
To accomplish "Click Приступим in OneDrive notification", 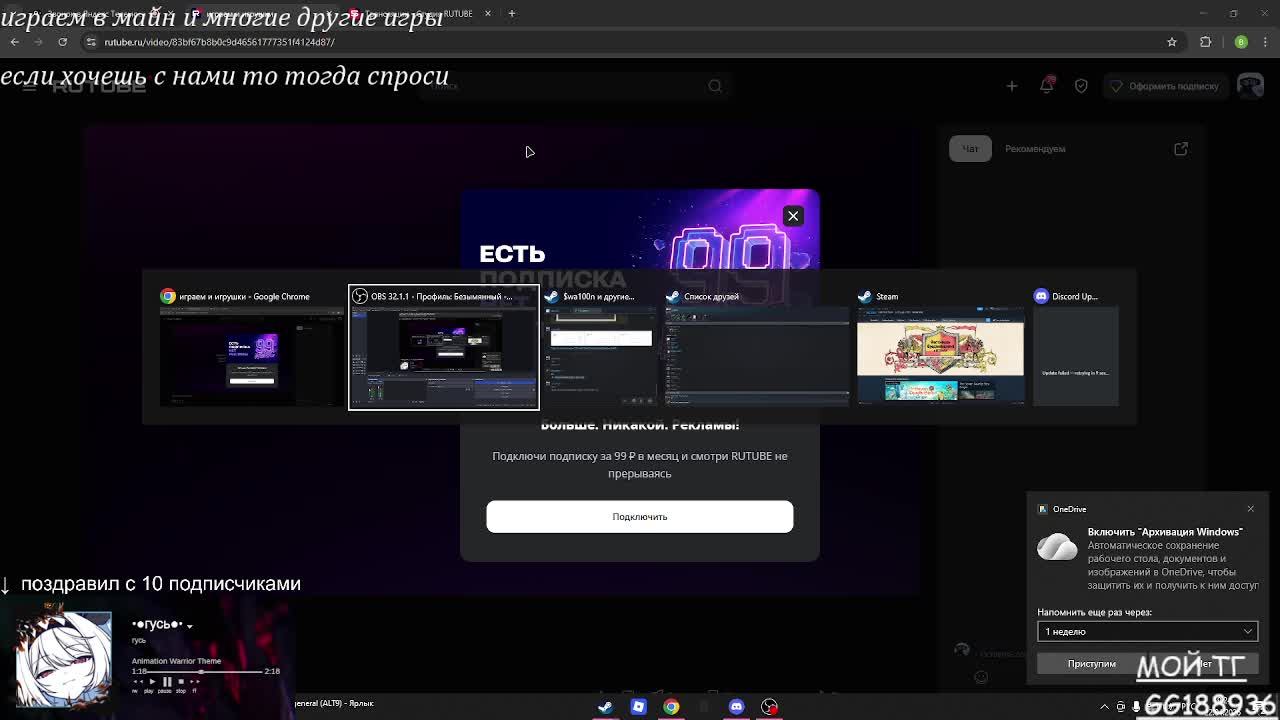I will [1091, 664].
